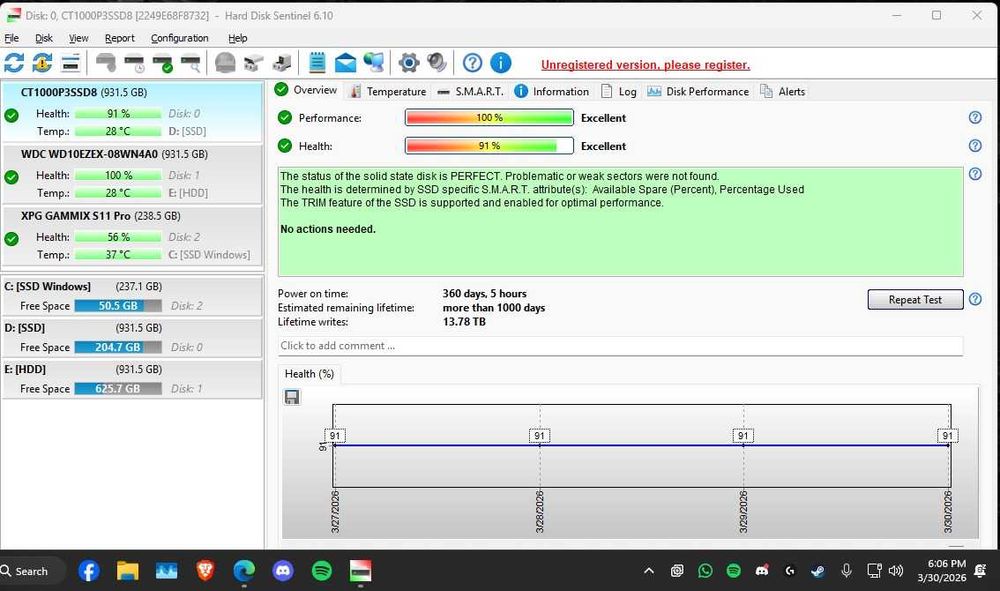The height and width of the screenshot is (591, 1000).
Task: Select the C: [SSD Windows] partition entry
Action: point(132,296)
